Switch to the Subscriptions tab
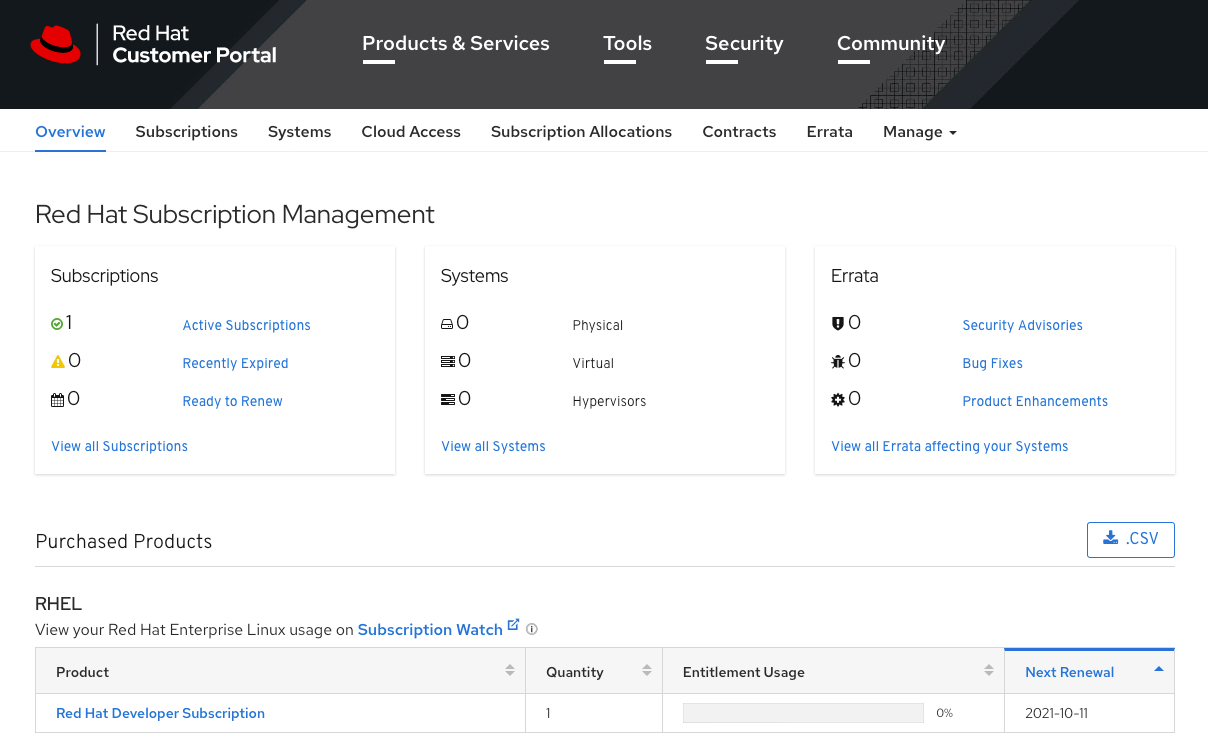The image size is (1208, 739). (x=186, y=131)
